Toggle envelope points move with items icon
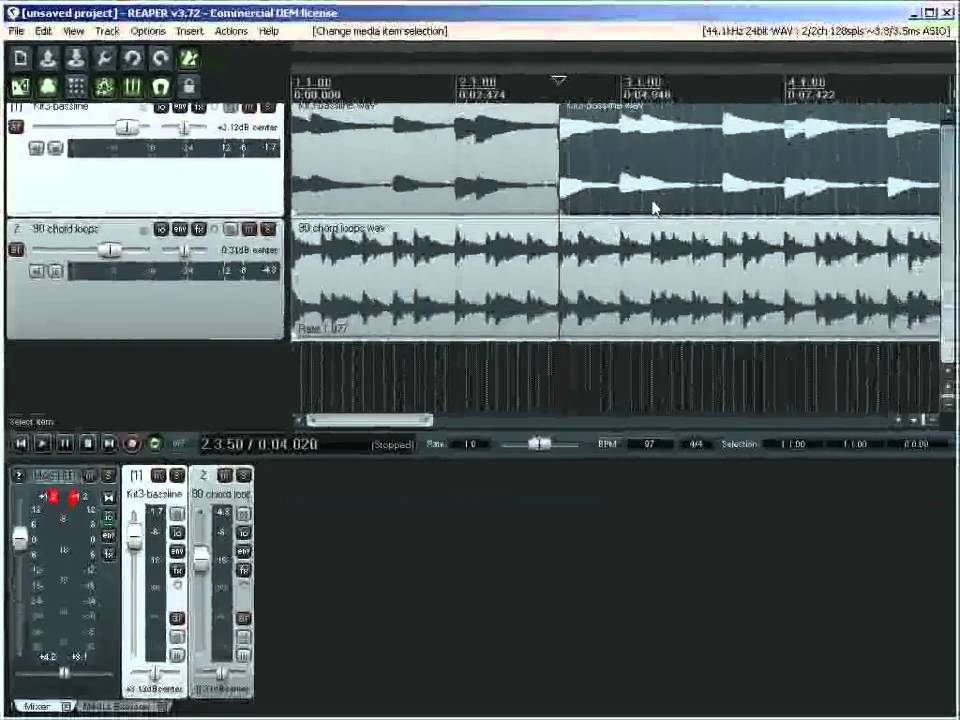 (104, 86)
